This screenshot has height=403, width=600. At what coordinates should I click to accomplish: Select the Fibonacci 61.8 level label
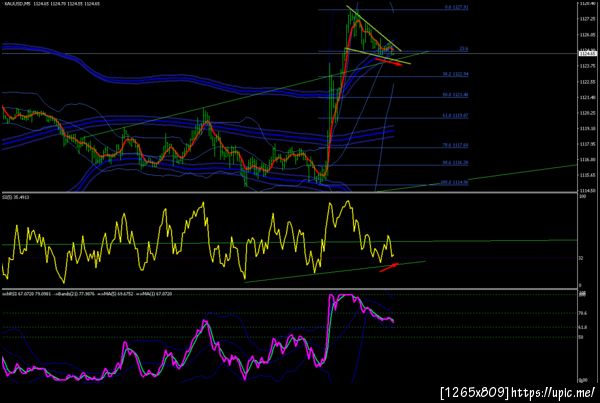(x=455, y=115)
